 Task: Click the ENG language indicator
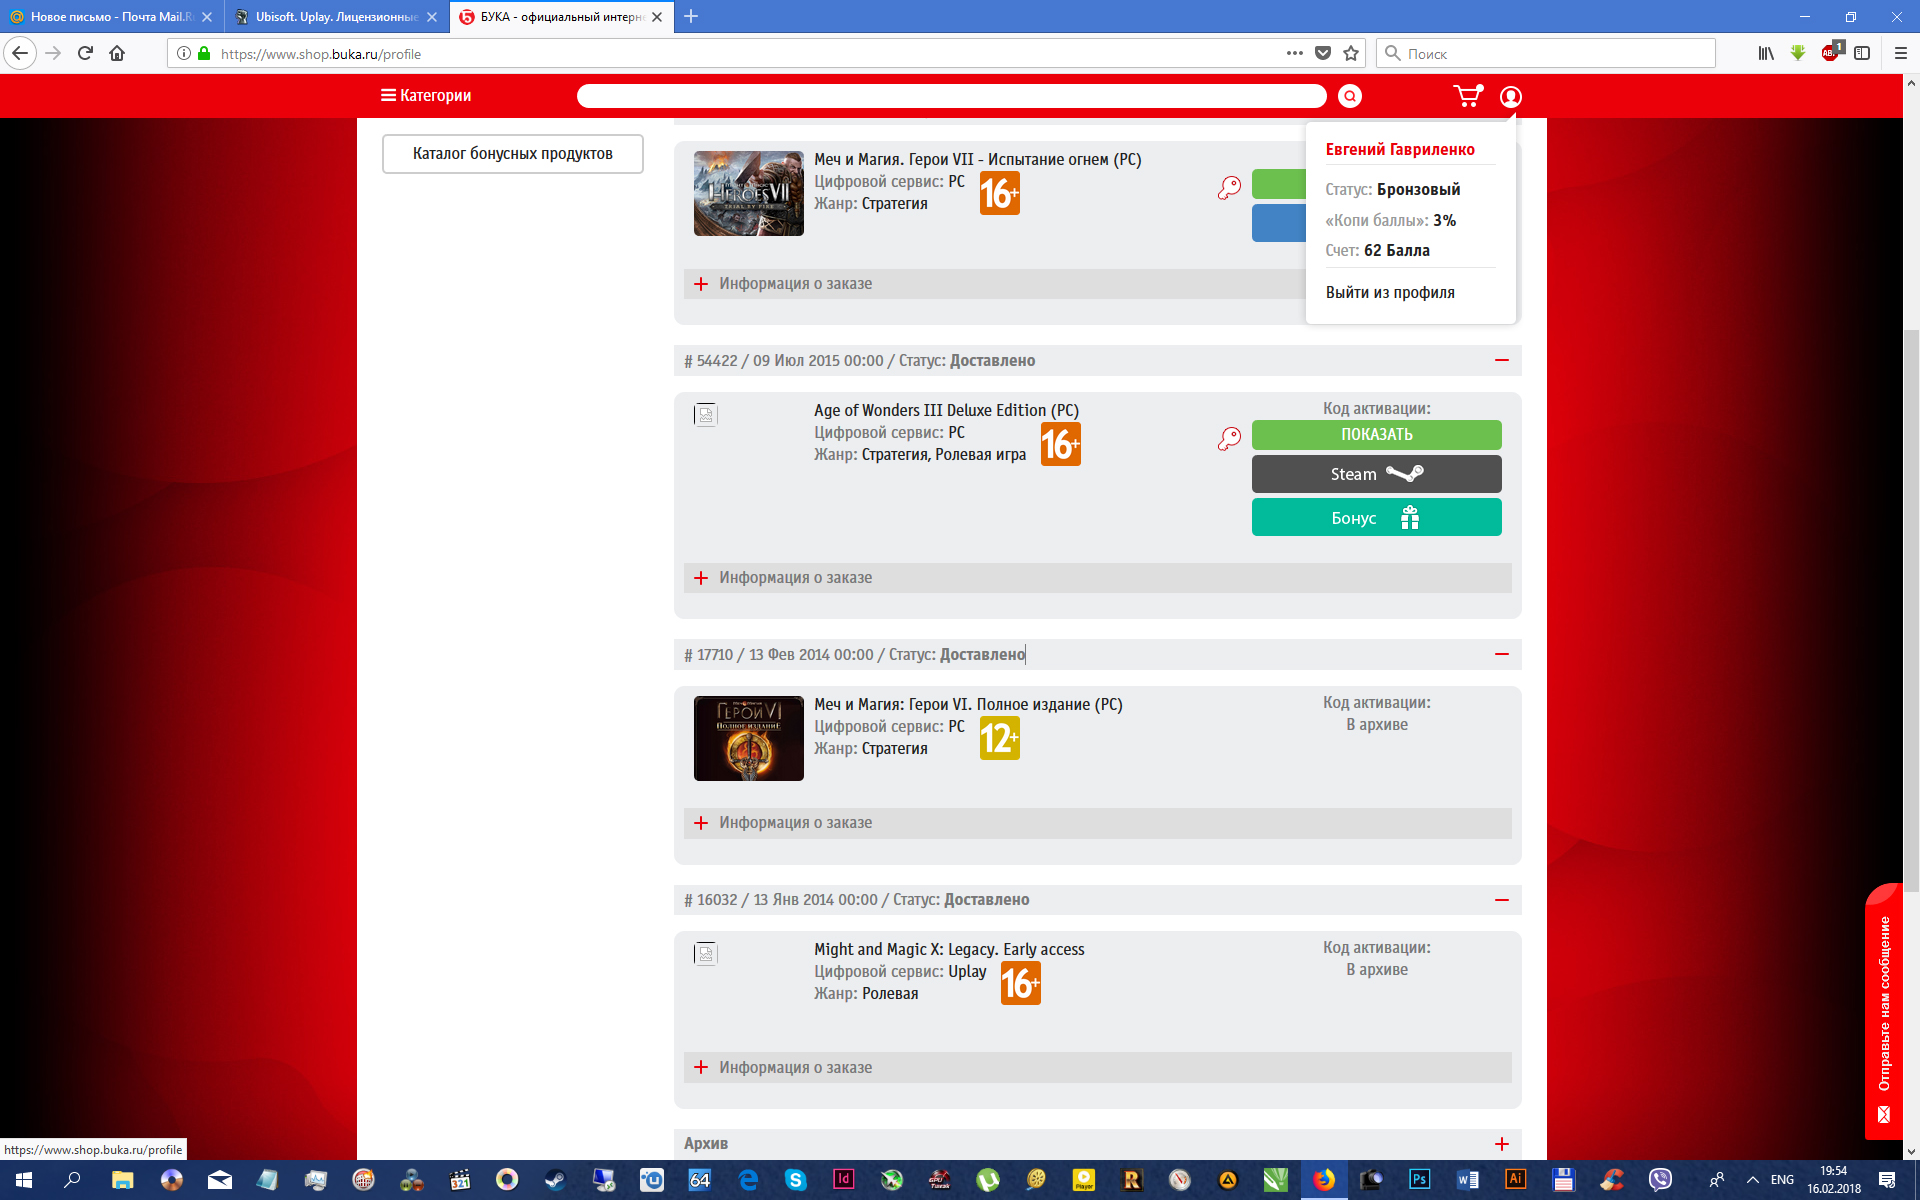[x=1782, y=1180]
